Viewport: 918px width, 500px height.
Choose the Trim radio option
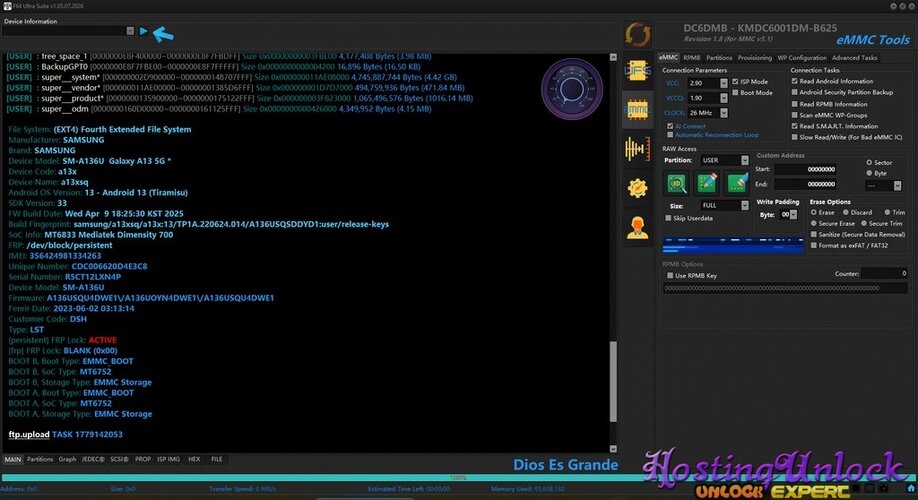click(x=888, y=213)
